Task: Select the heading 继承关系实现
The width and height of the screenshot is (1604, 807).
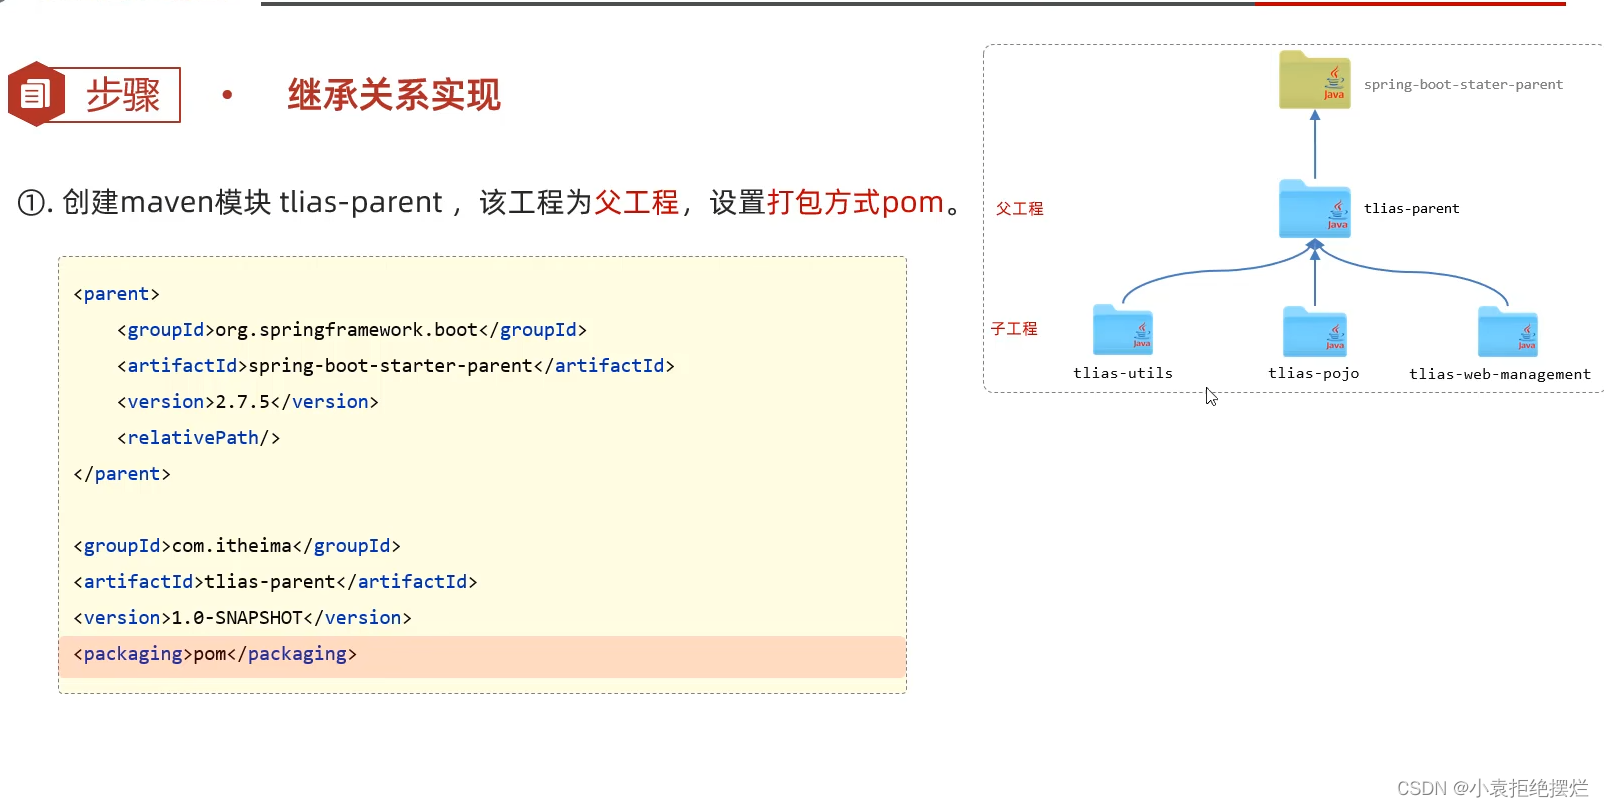Action: (x=394, y=95)
